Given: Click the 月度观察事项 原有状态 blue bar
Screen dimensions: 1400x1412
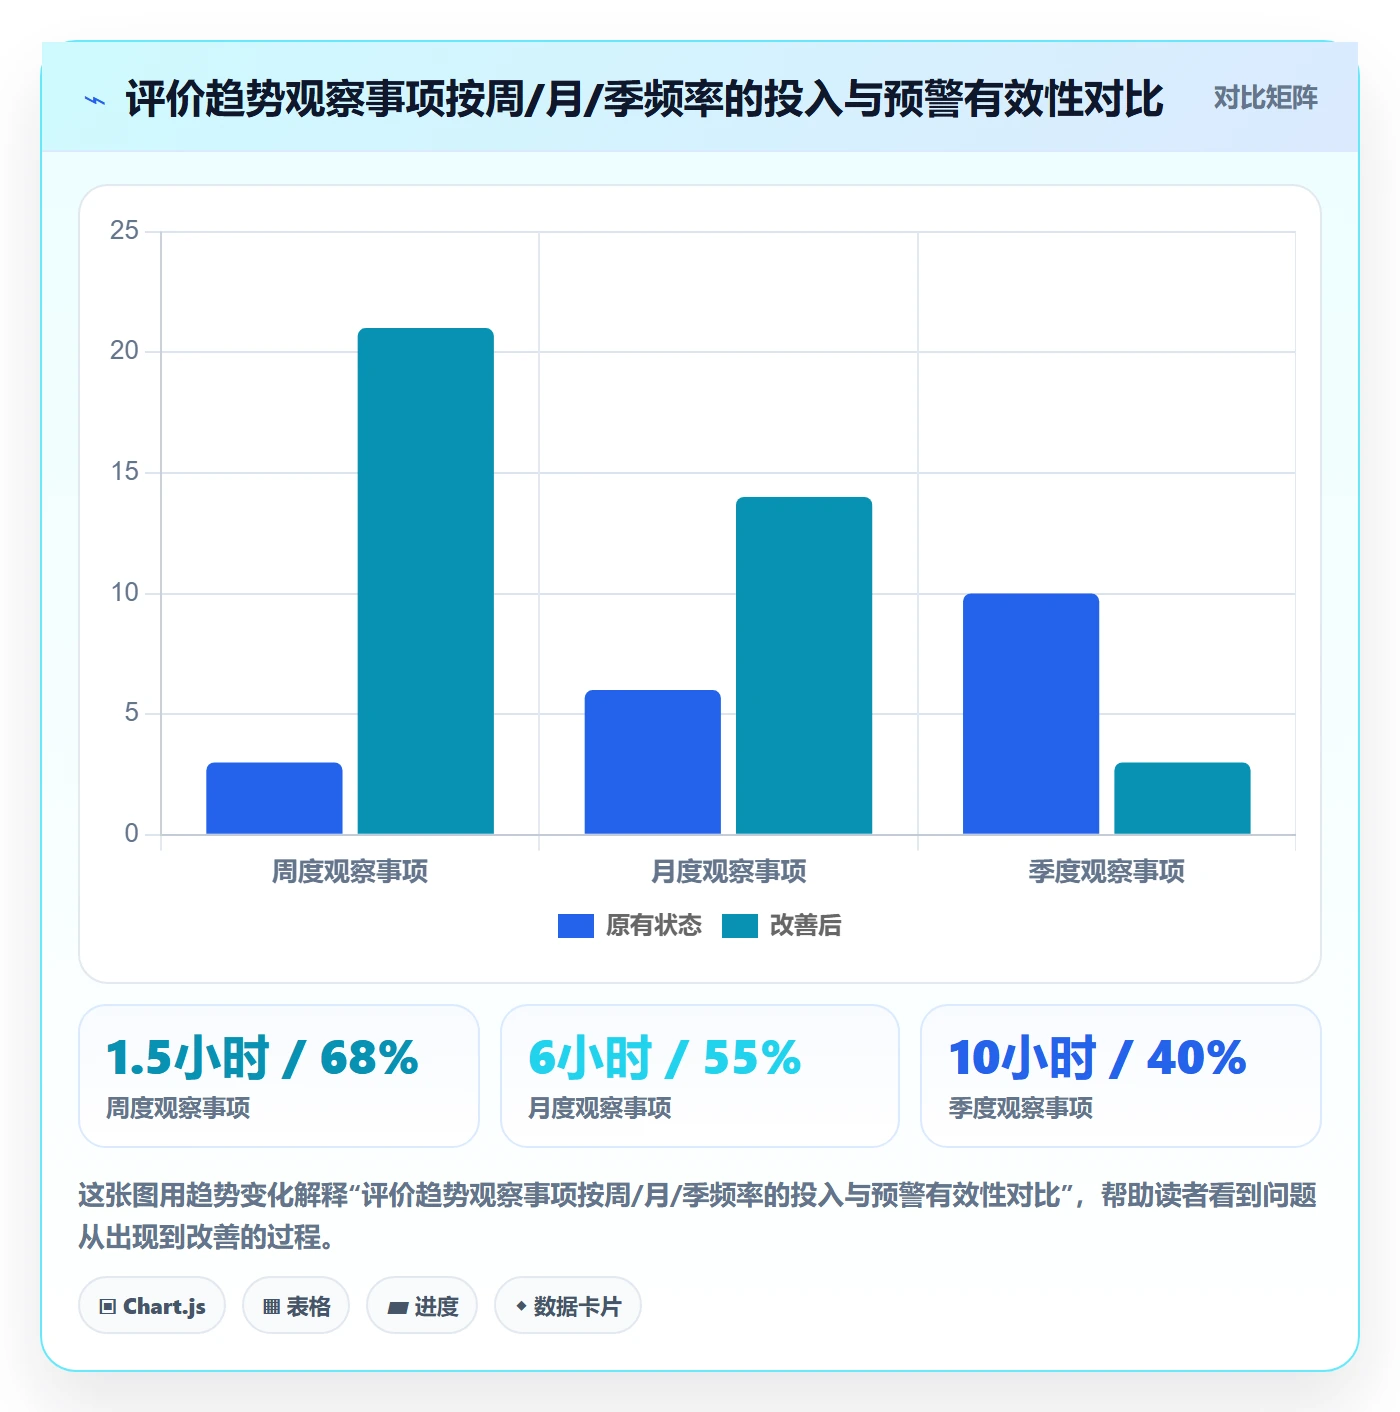Looking at the screenshot, I should (653, 762).
